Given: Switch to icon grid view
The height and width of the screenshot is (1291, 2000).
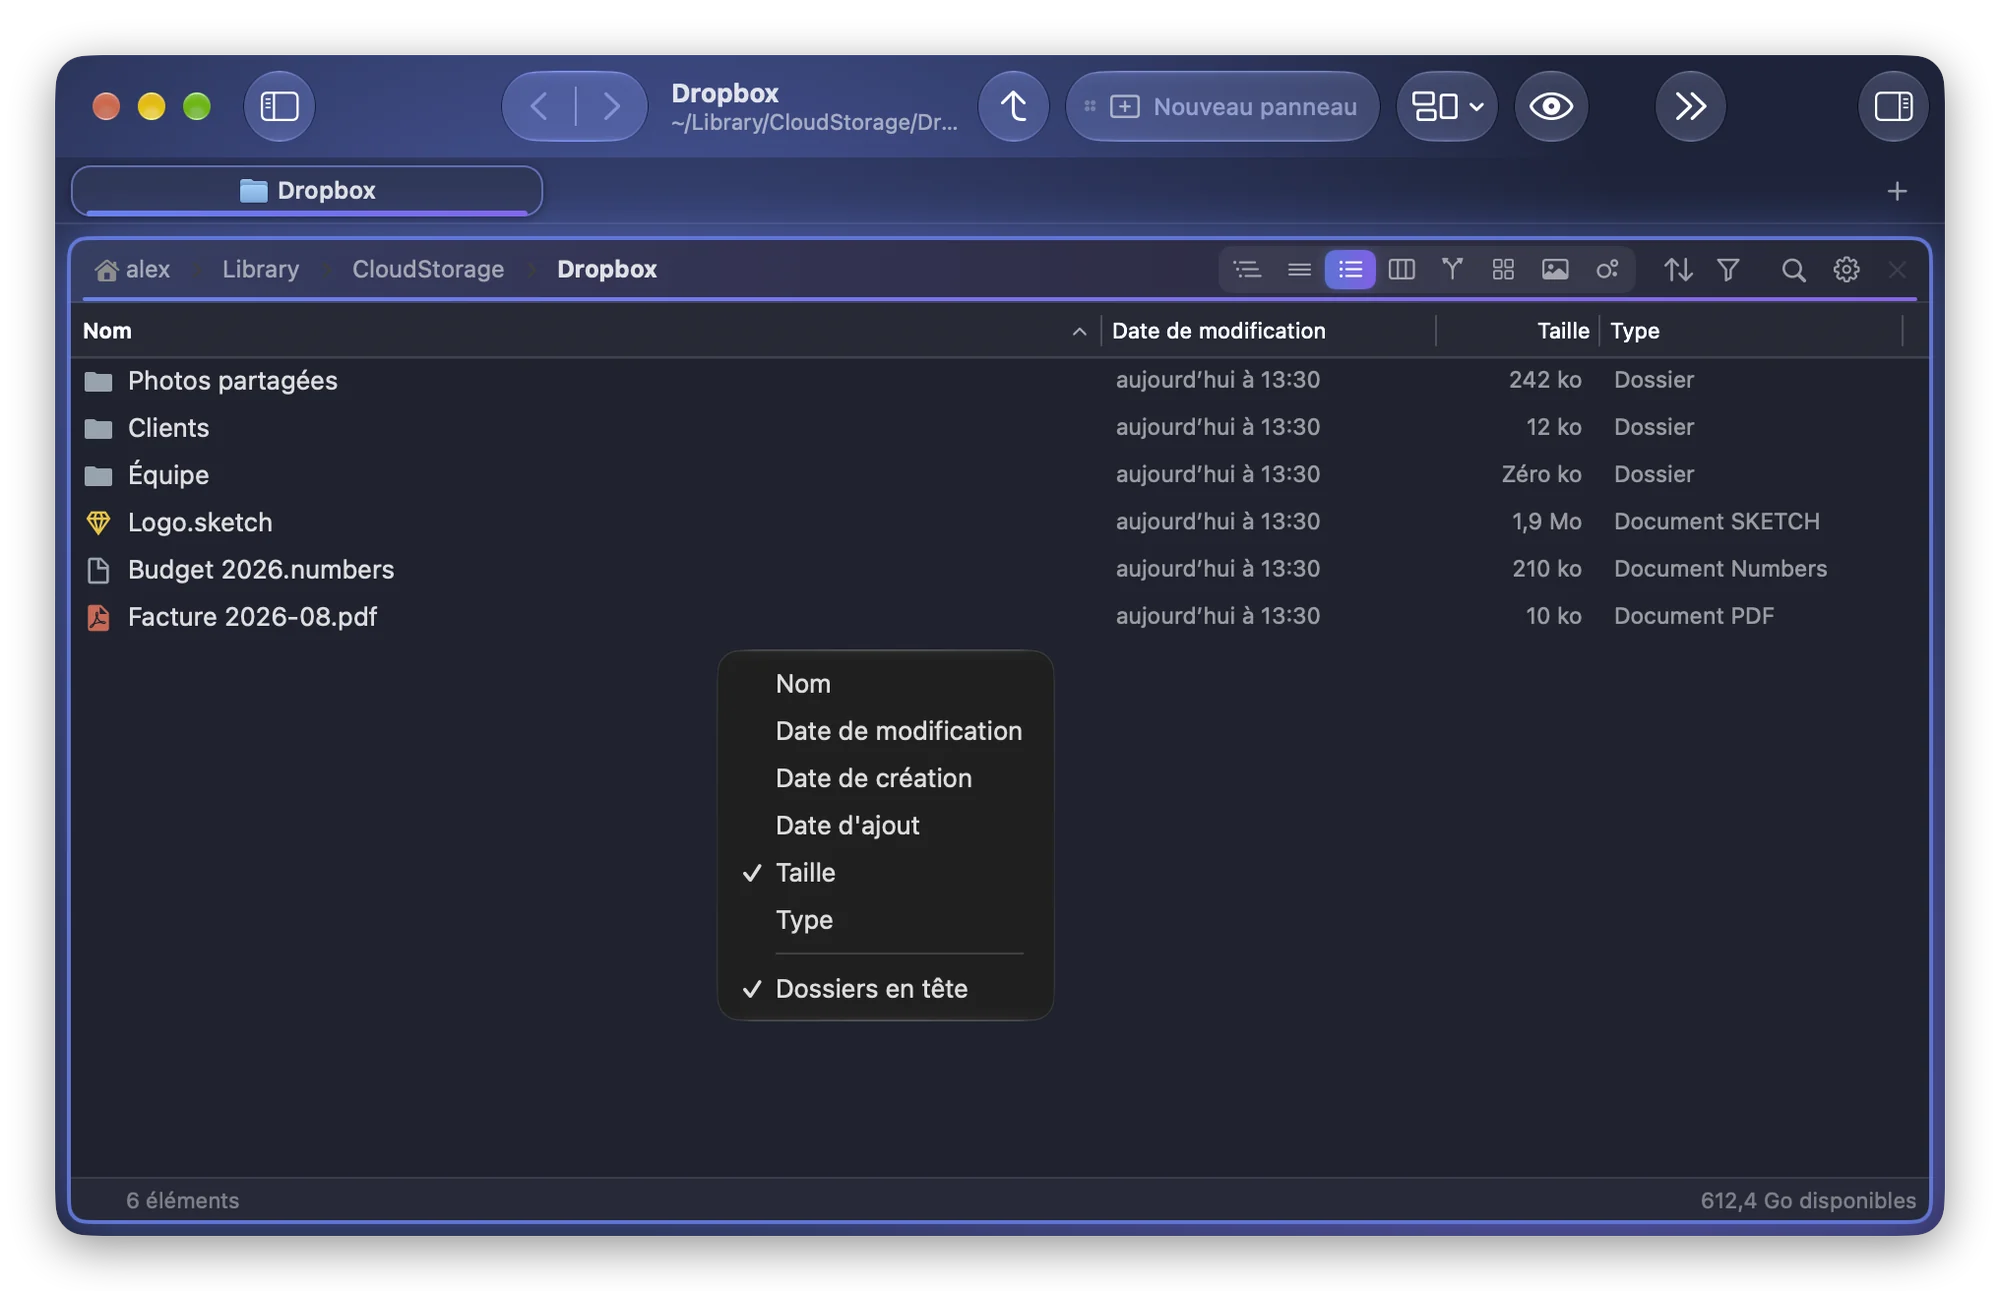Looking at the screenshot, I should pos(1503,269).
